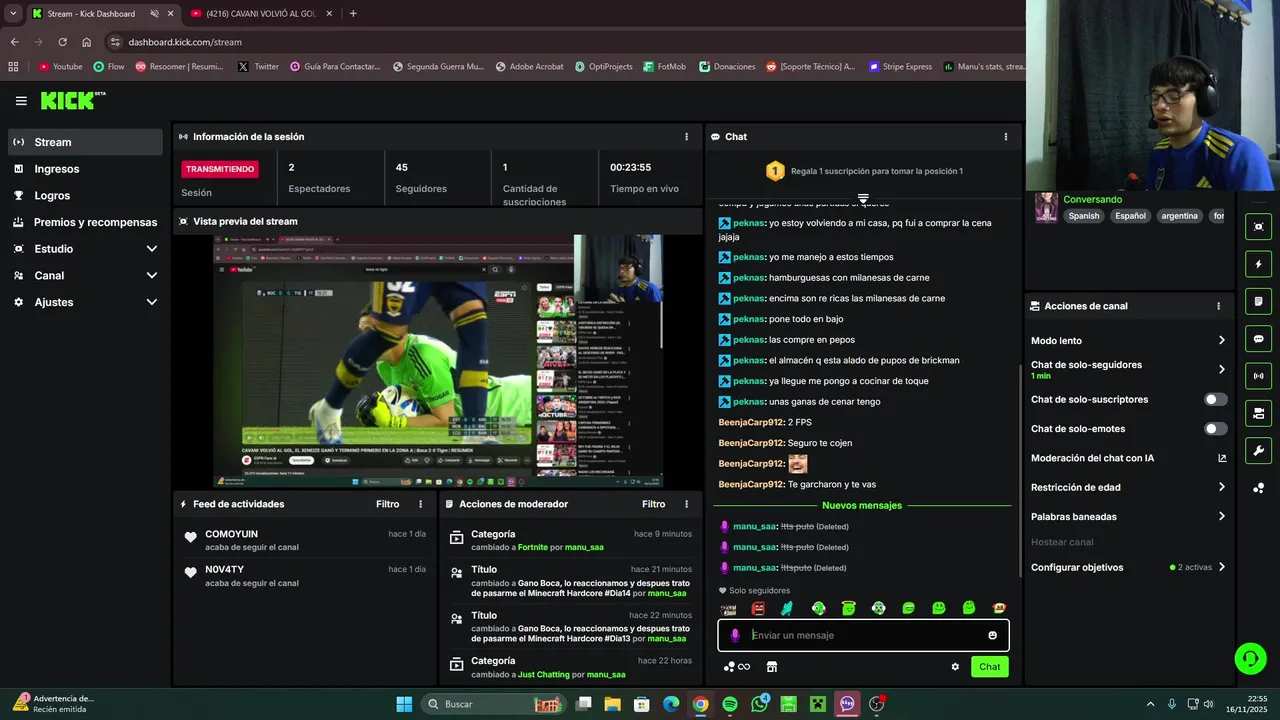Toggle Chat de solo-emotes switch
The image size is (1280, 720).
point(1215,429)
